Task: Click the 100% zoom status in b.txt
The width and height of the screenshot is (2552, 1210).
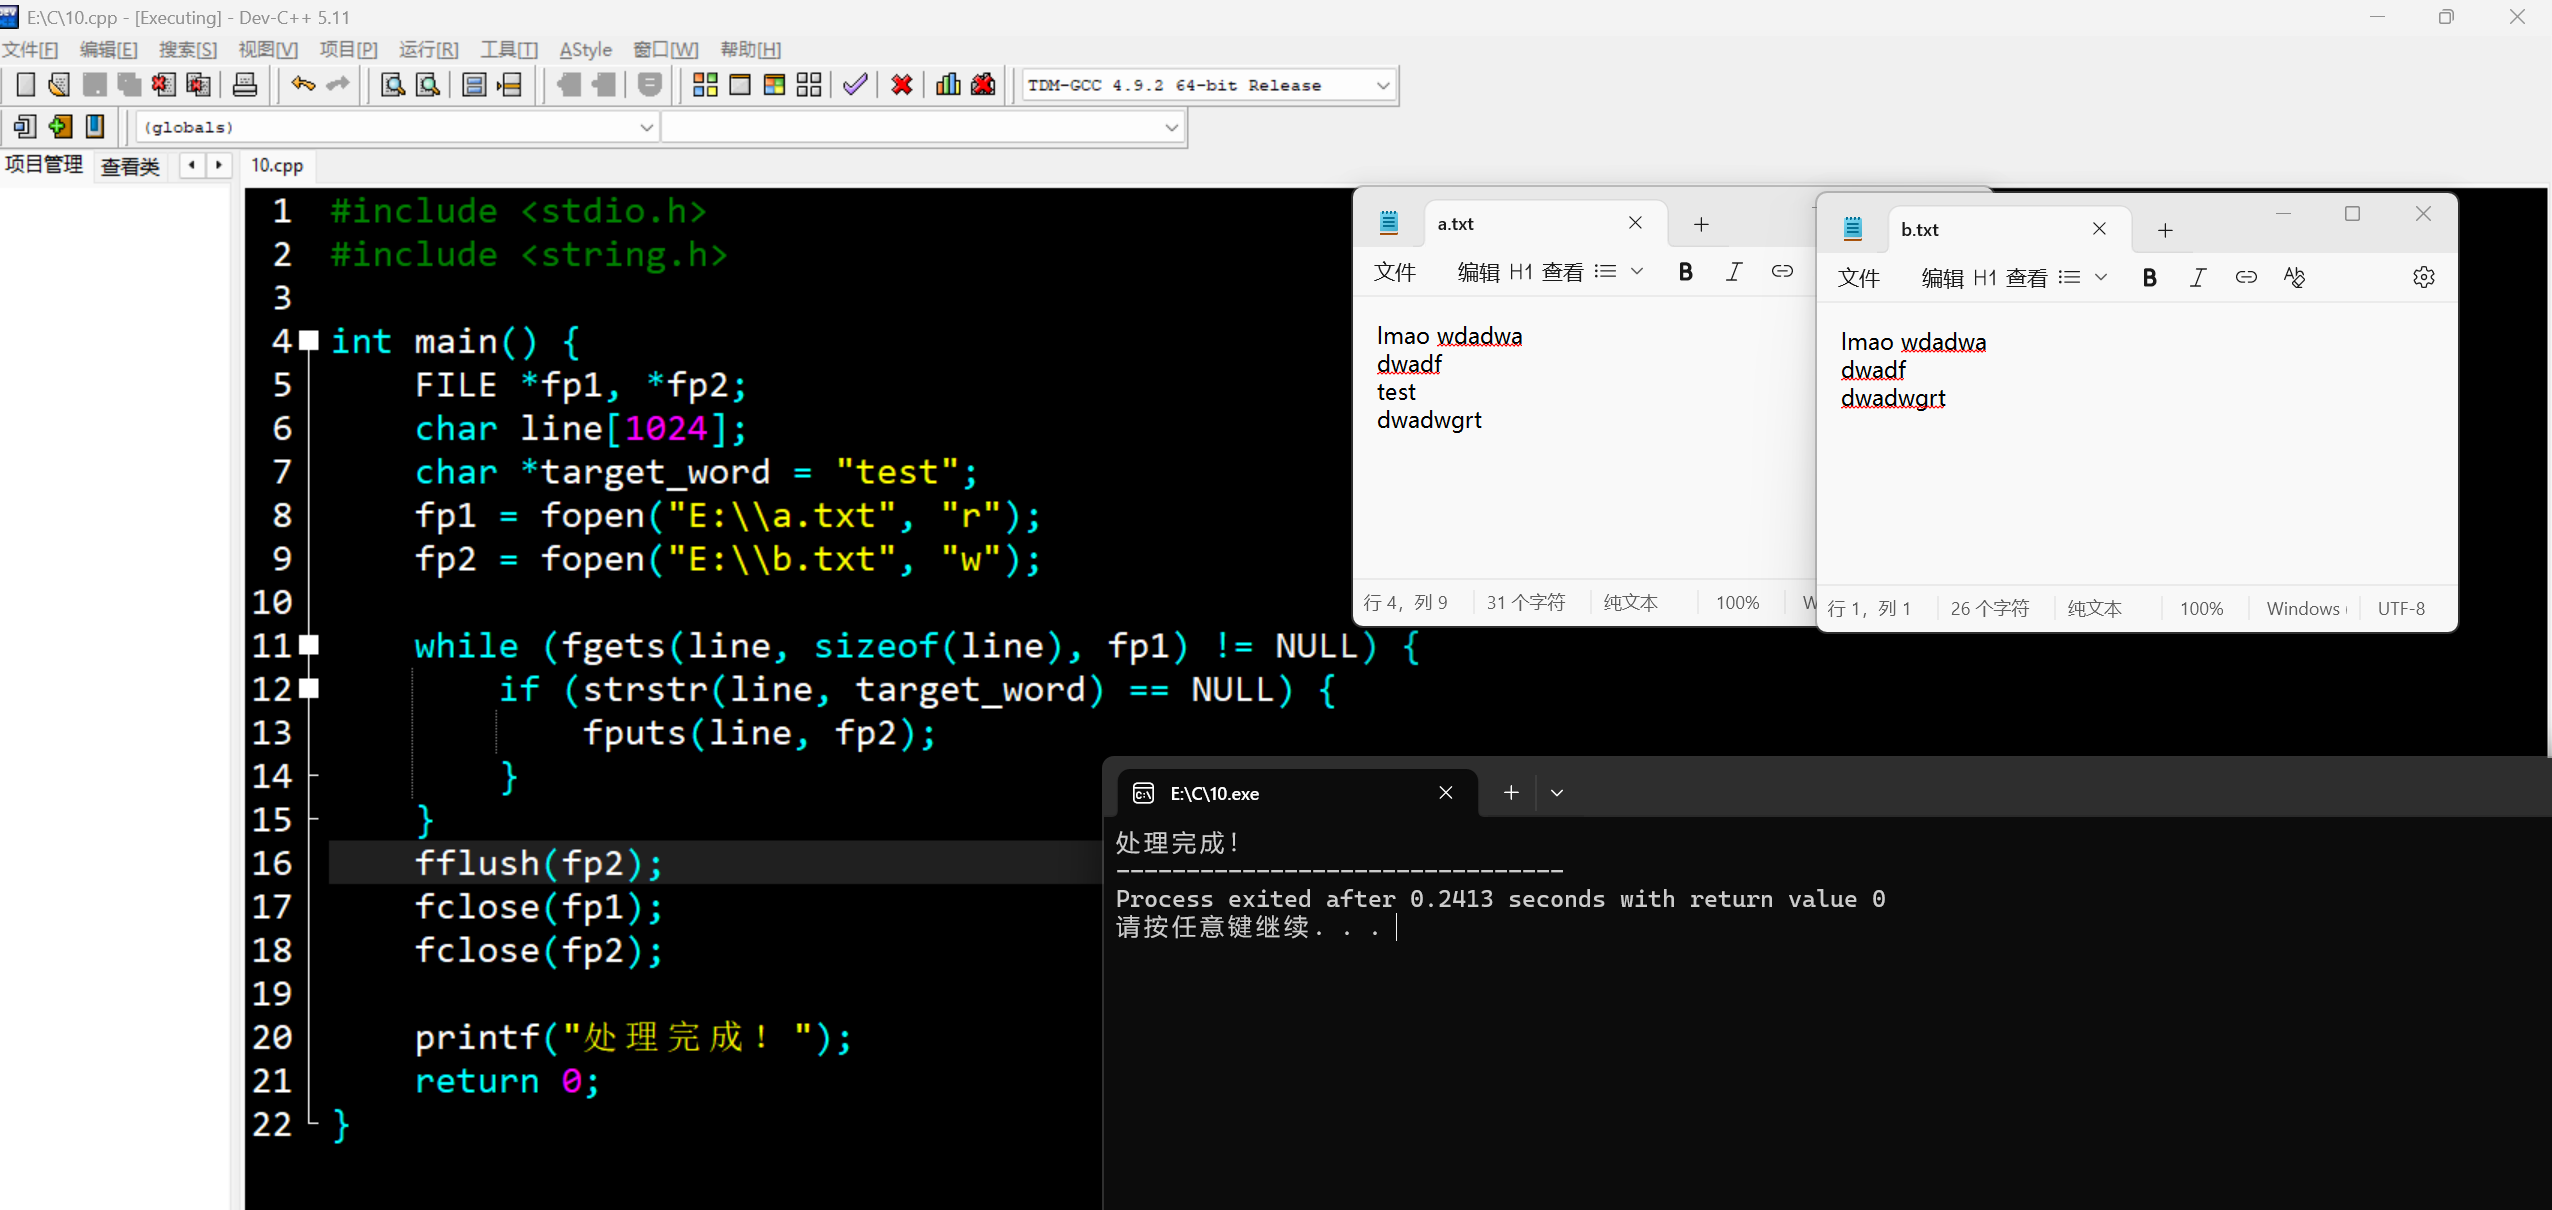Action: [x=2201, y=608]
